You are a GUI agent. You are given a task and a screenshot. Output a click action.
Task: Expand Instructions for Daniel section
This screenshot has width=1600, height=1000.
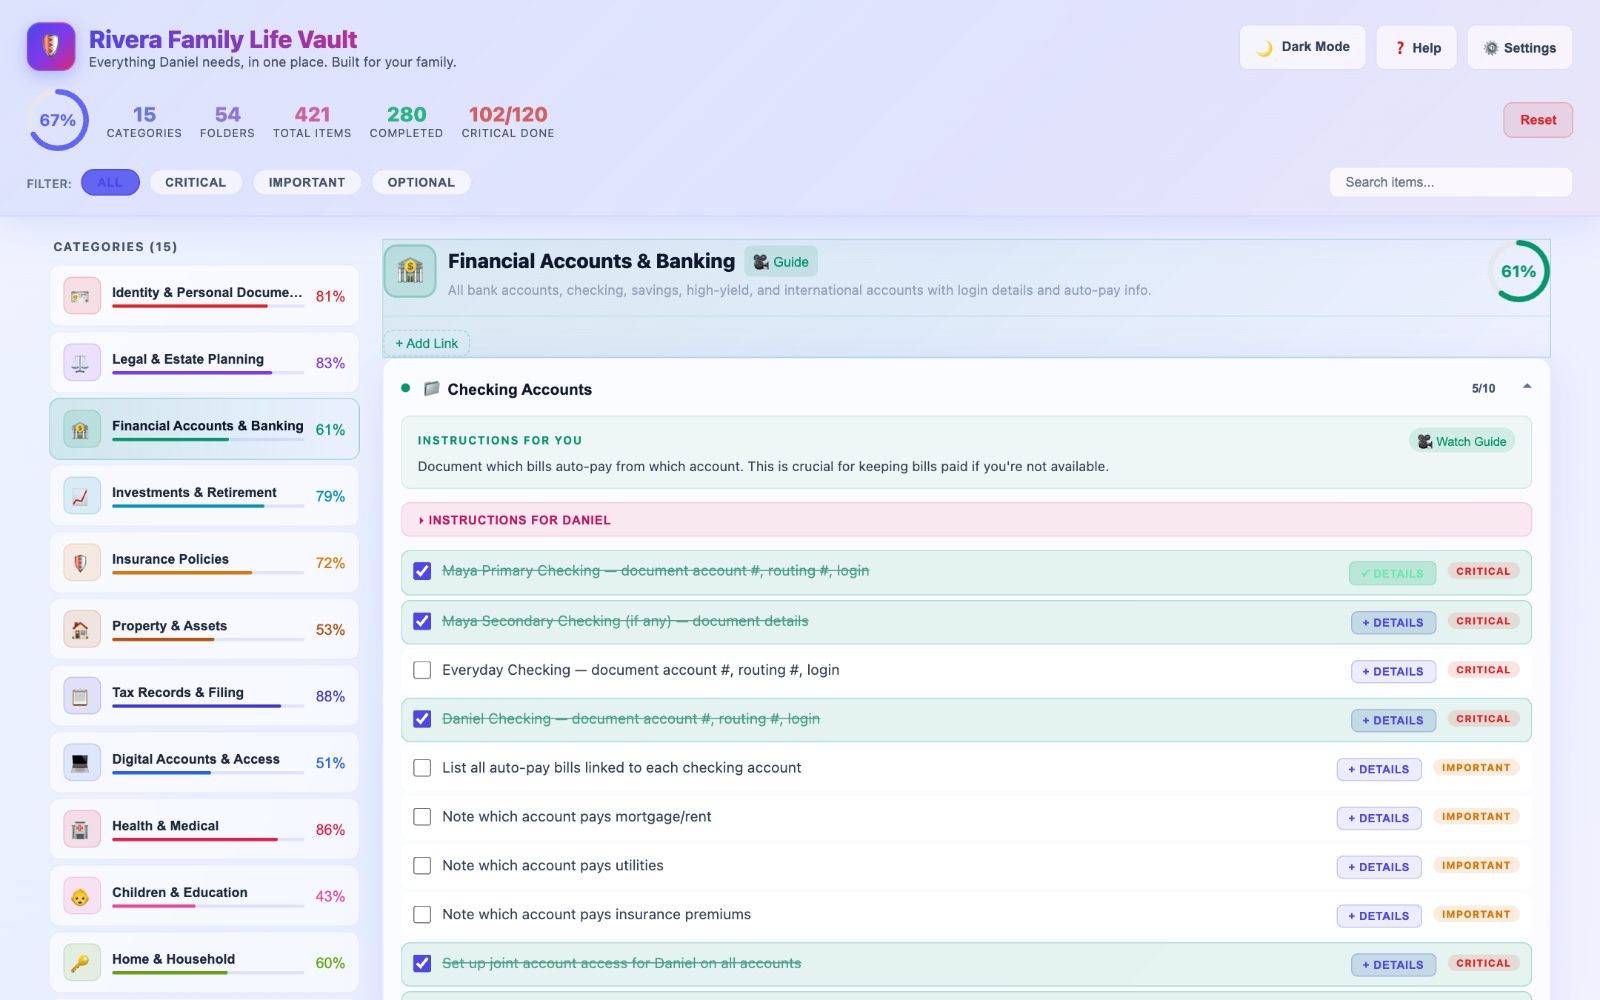click(966, 520)
